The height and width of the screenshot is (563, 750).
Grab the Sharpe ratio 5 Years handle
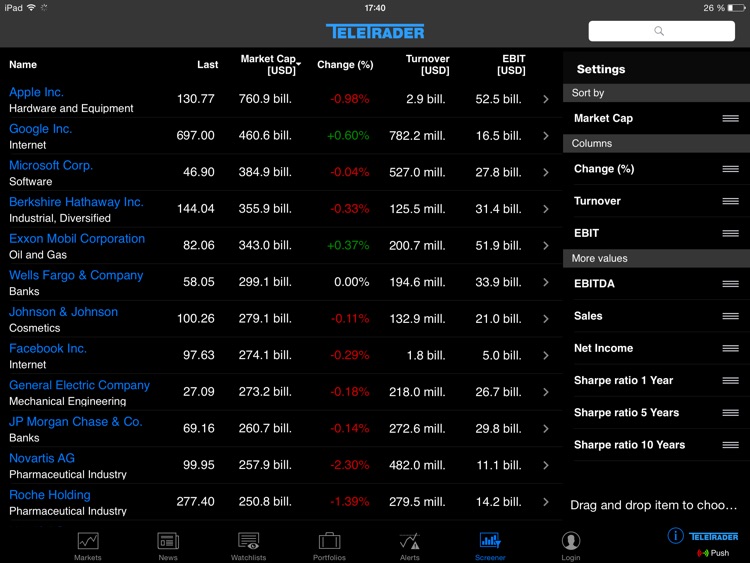[x=730, y=412]
